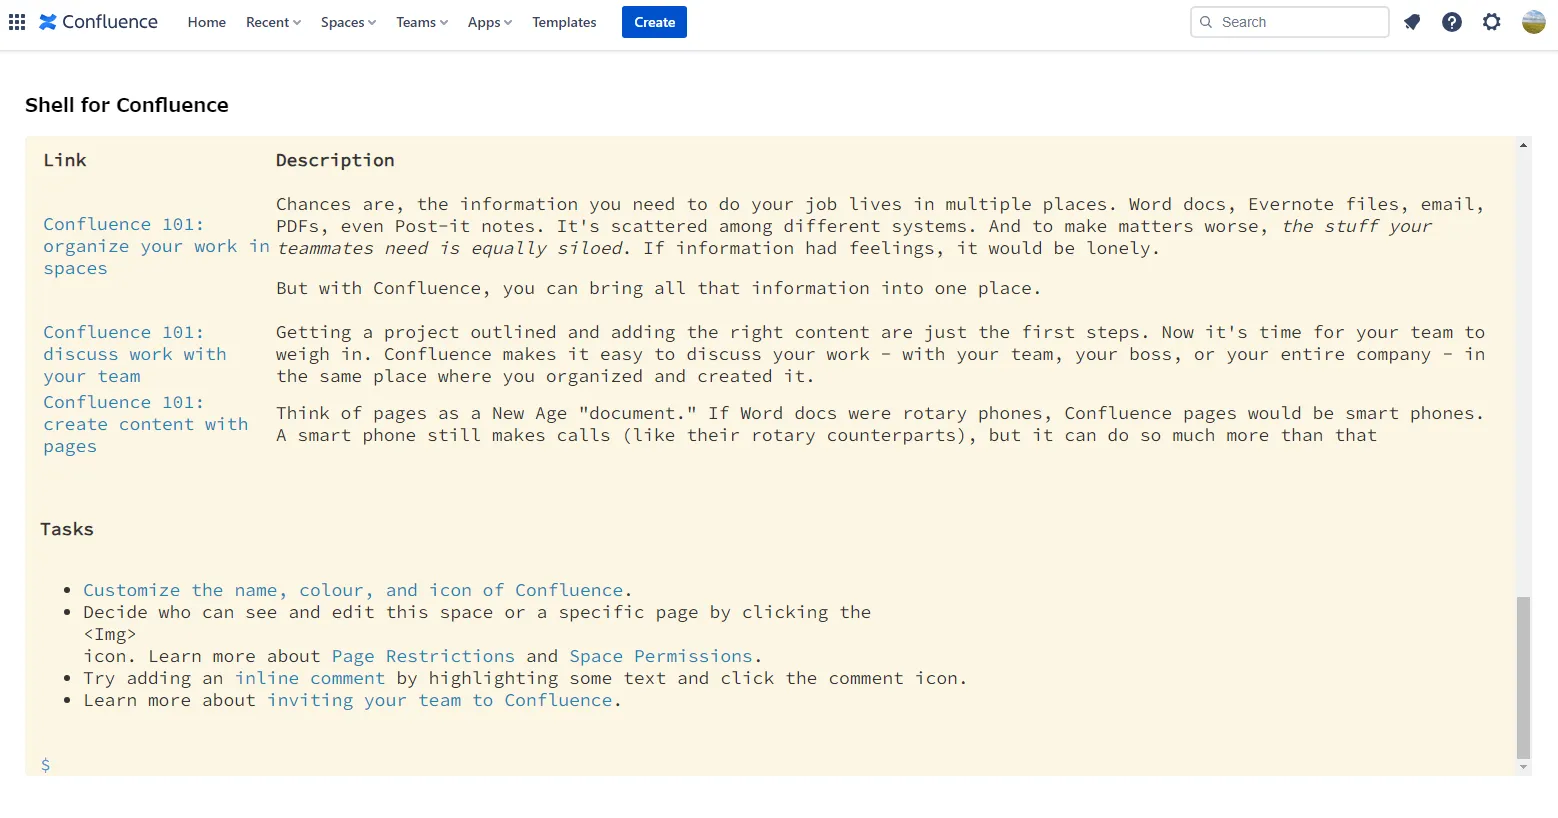Image resolution: width=1558 pixels, height=818 pixels.
Task: Open the Help question mark icon
Action: coord(1451,22)
